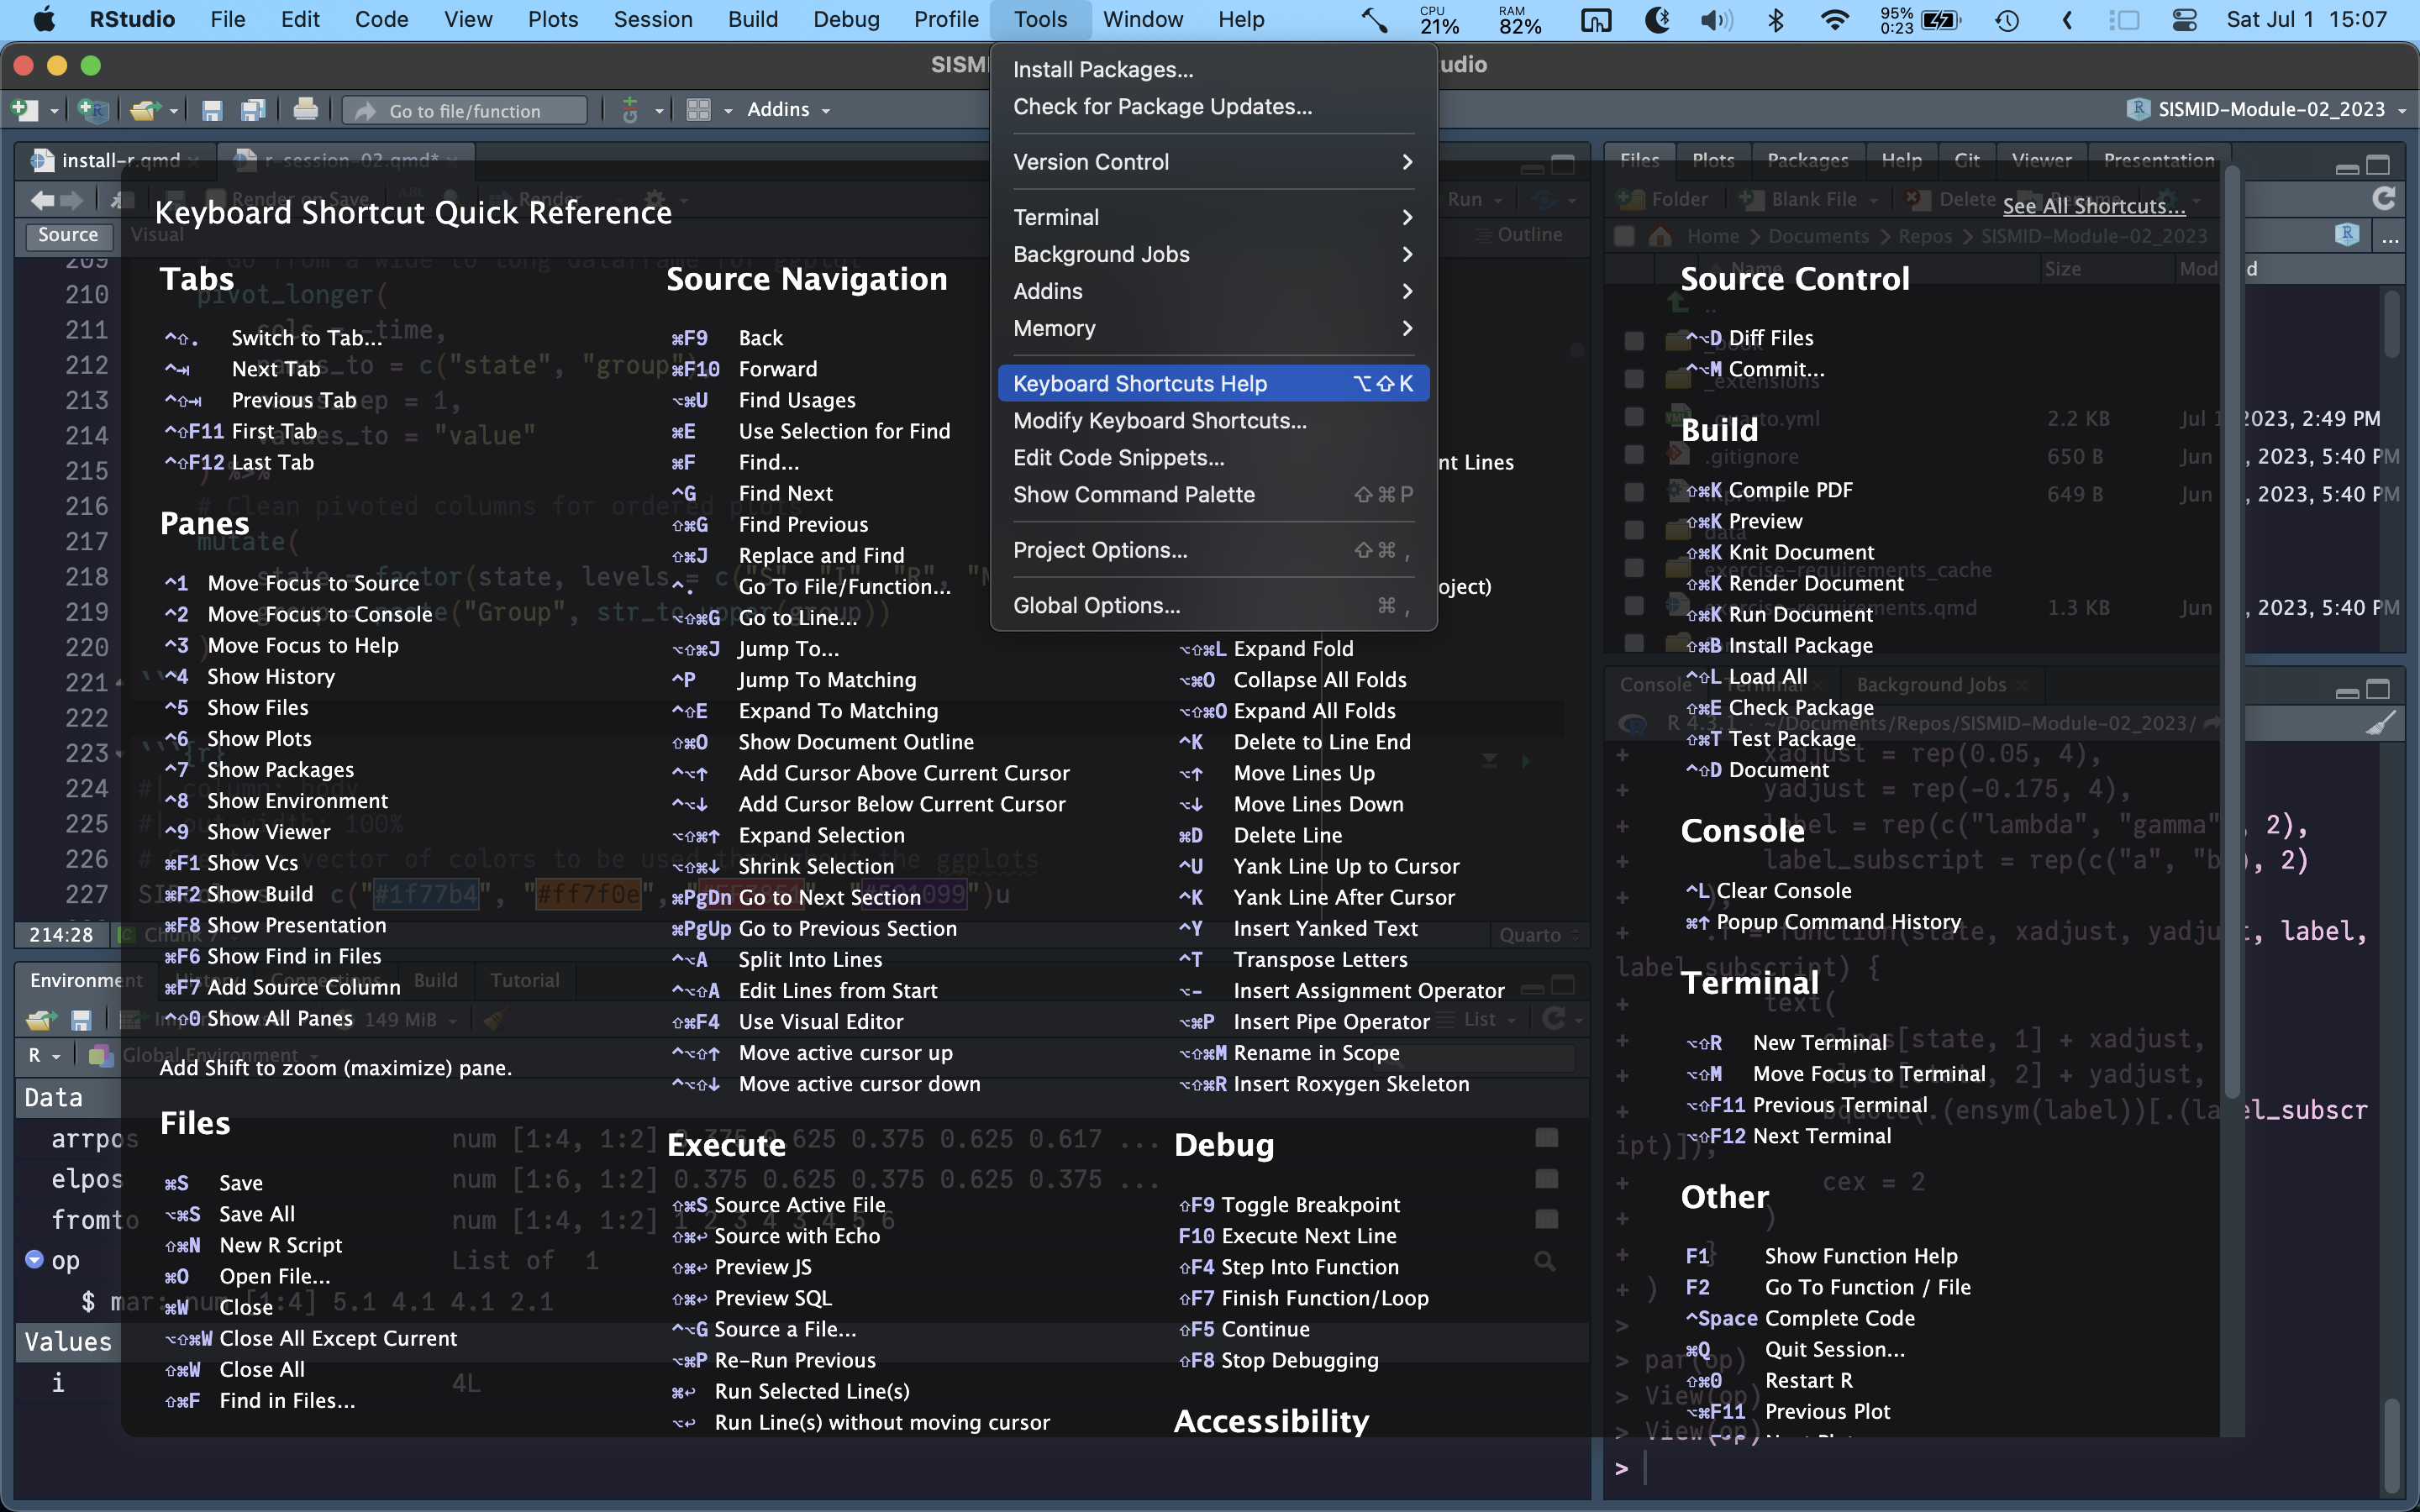Click the Workspace Panes grid icon
The height and width of the screenshot is (1512, 2420).
pos(698,110)
